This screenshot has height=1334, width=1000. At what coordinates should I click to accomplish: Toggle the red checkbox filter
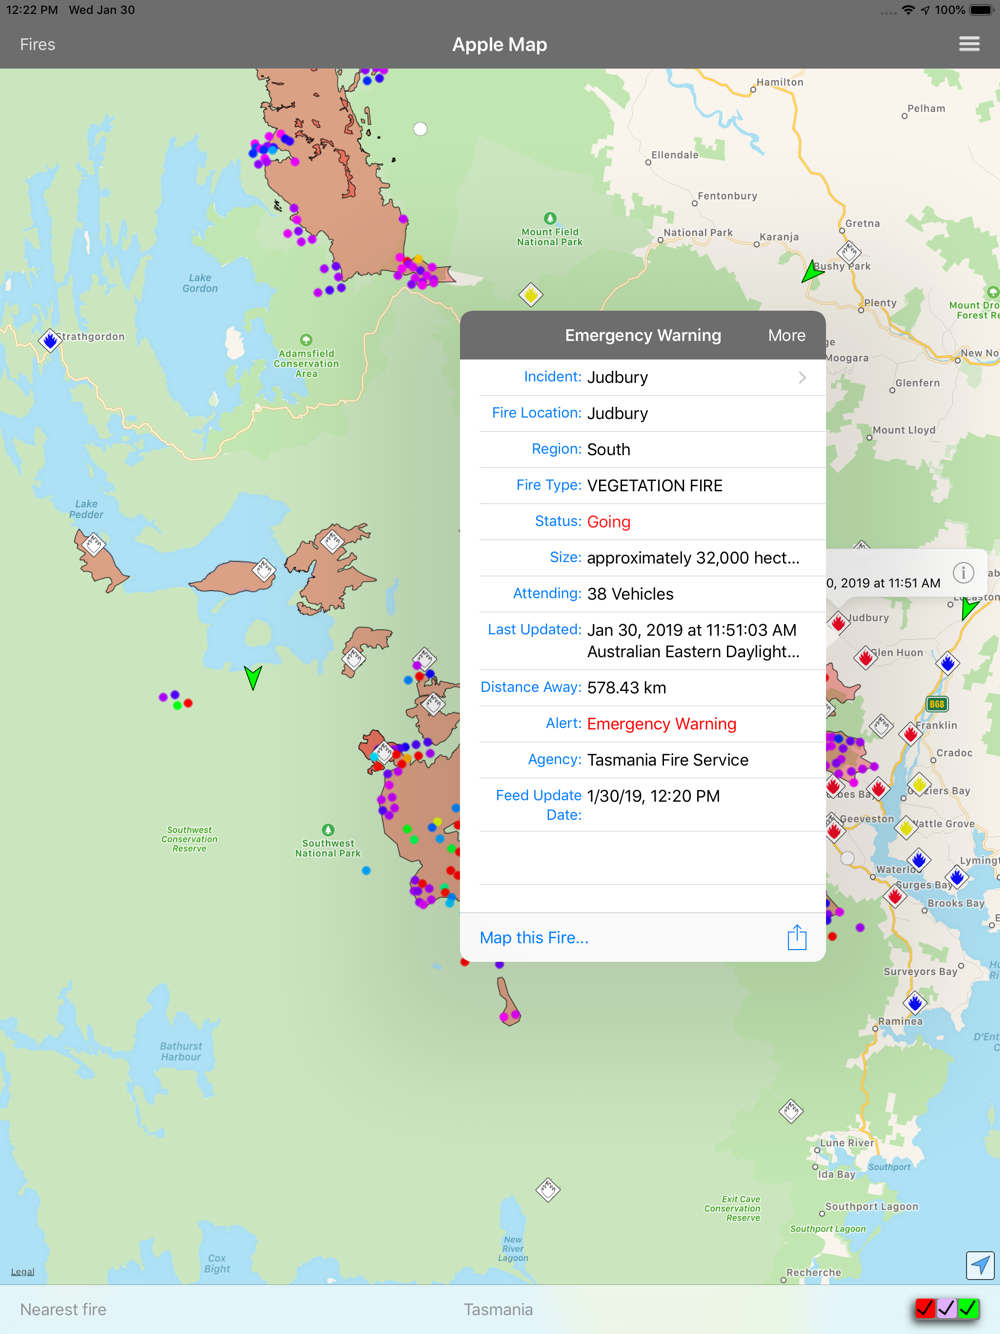click(x=925, y=1308)
